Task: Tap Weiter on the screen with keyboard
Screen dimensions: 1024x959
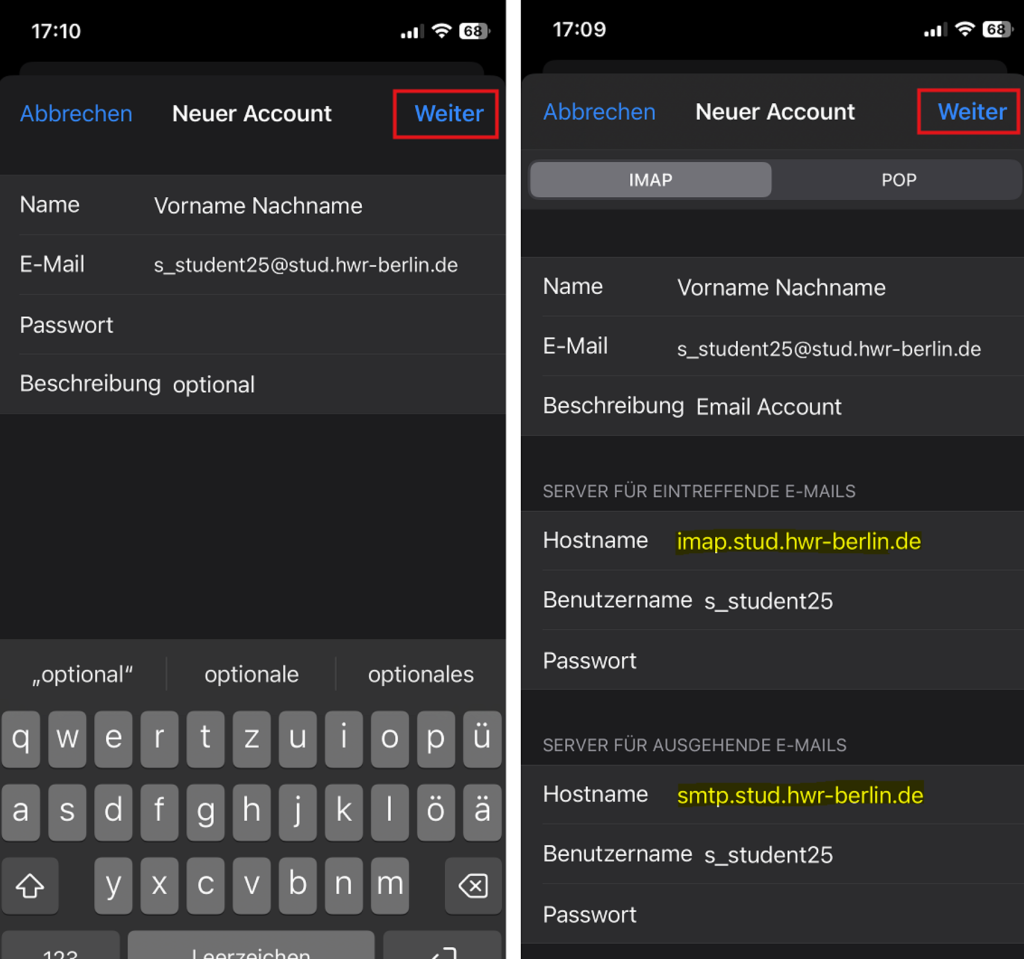Action: point(449,114)
